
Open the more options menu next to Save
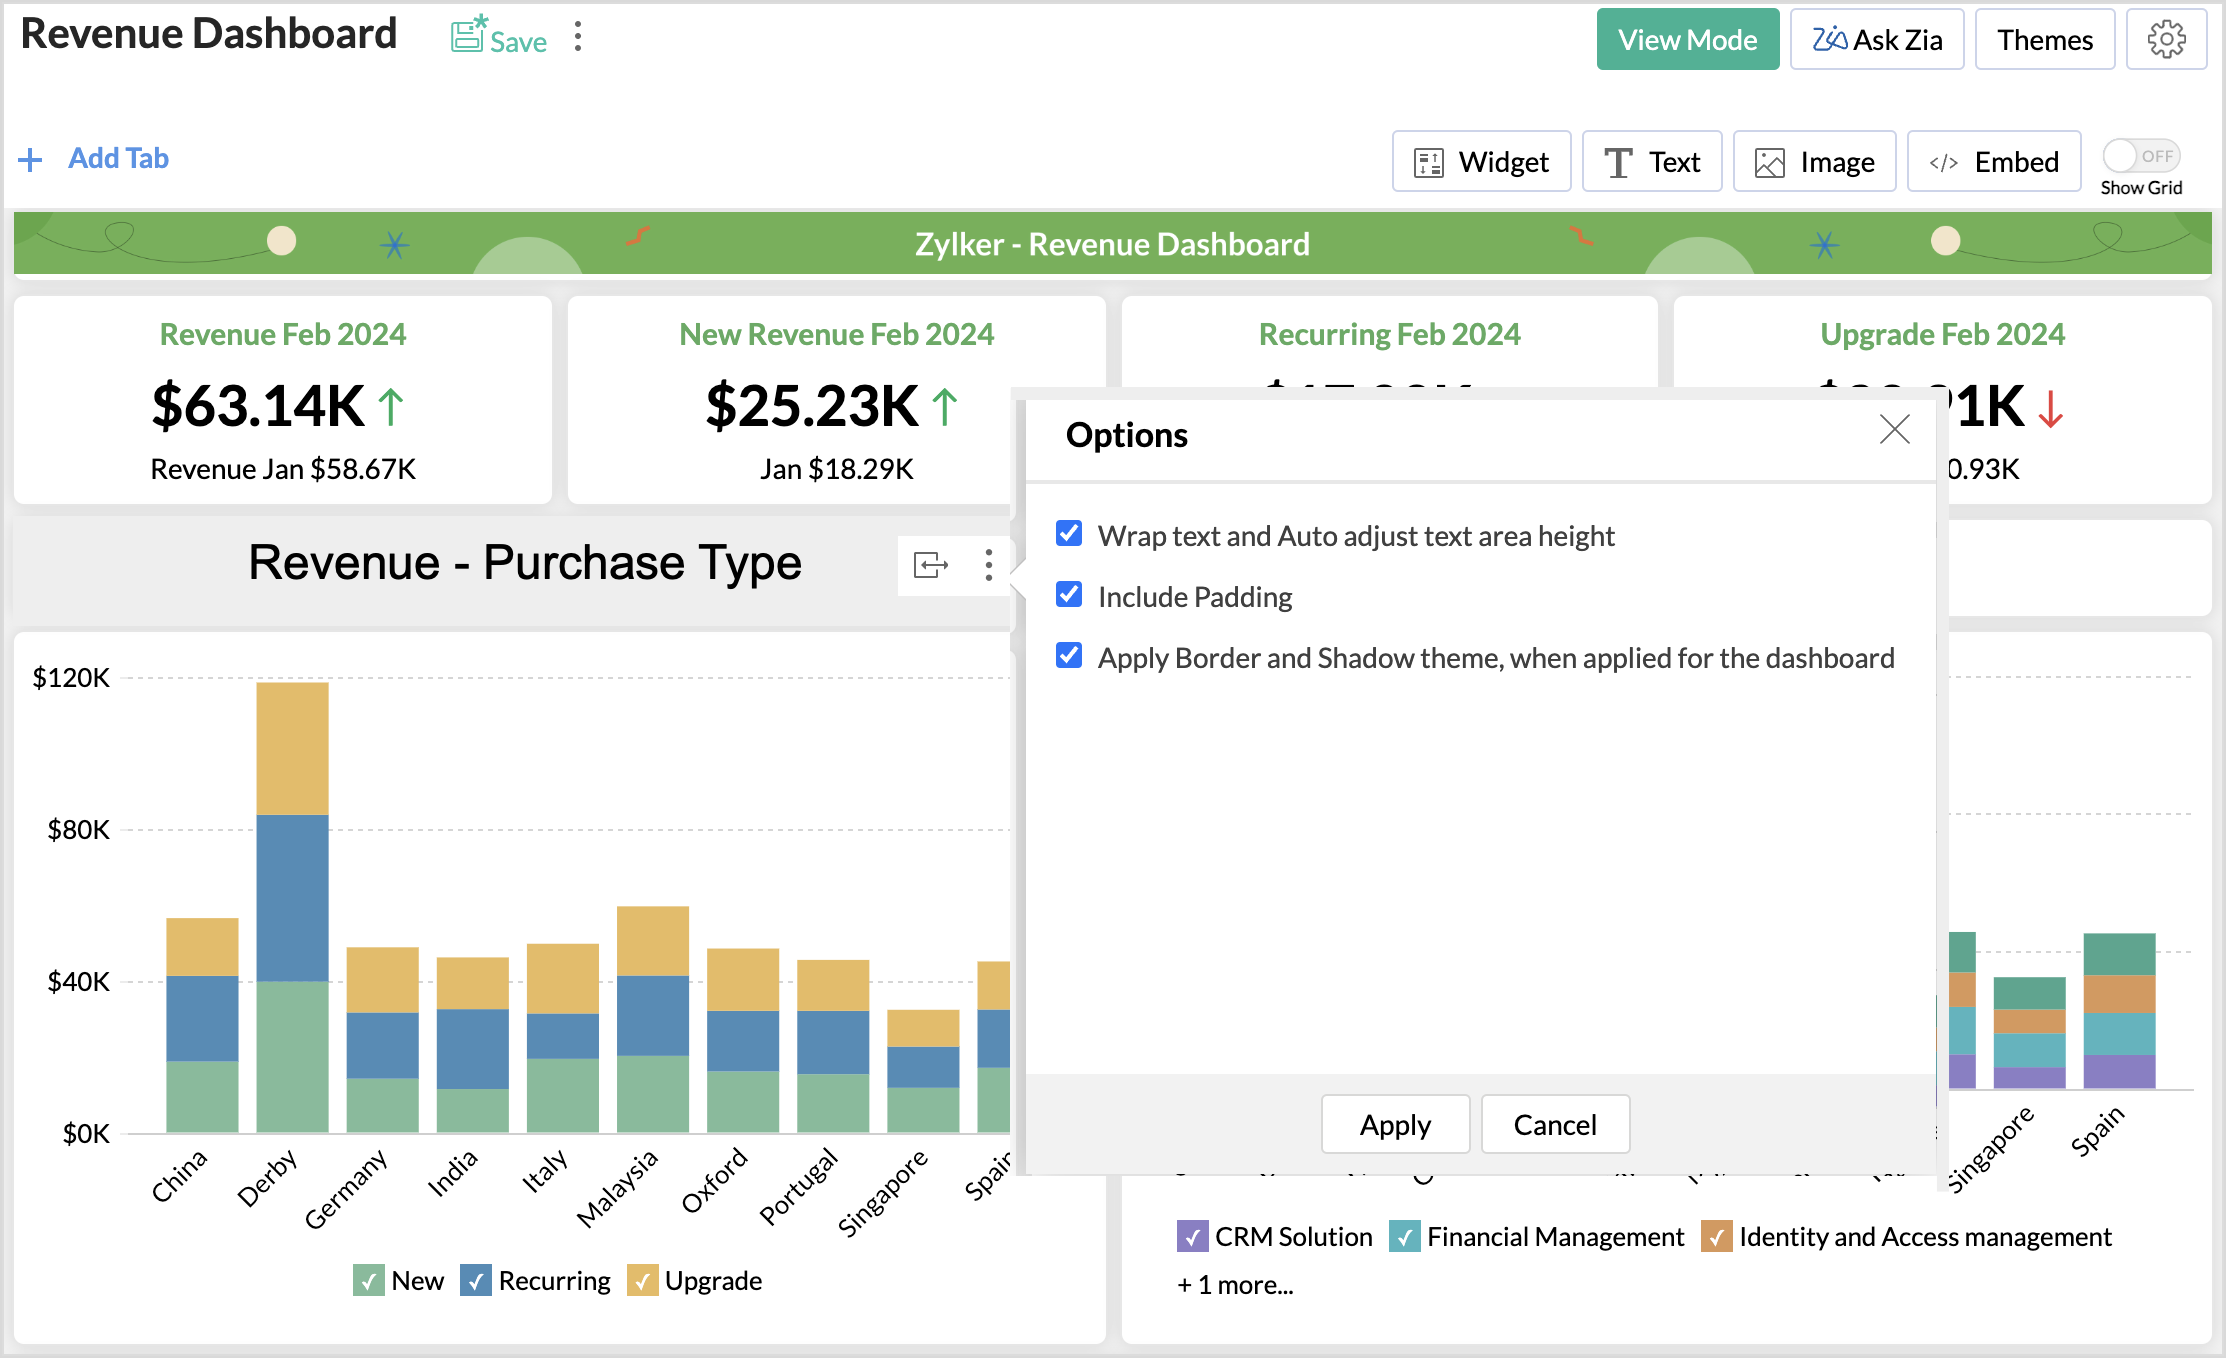pyautogui.click(x=578, y=35)
